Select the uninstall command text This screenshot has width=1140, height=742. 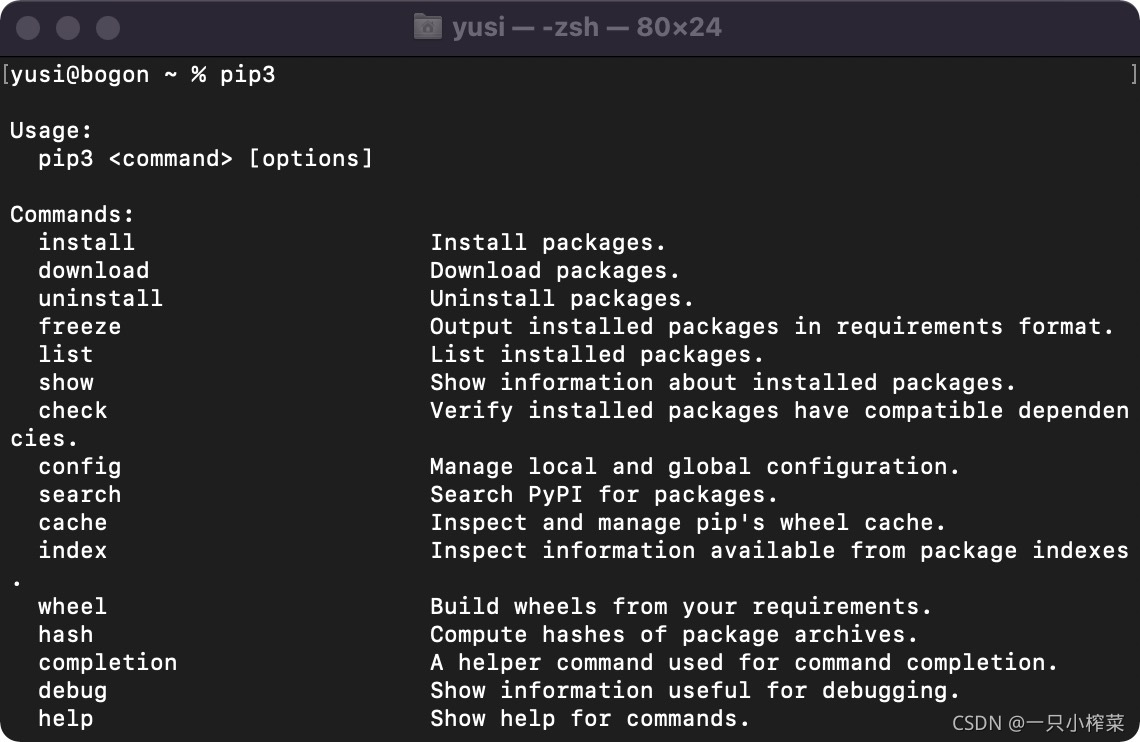[100, 298]
